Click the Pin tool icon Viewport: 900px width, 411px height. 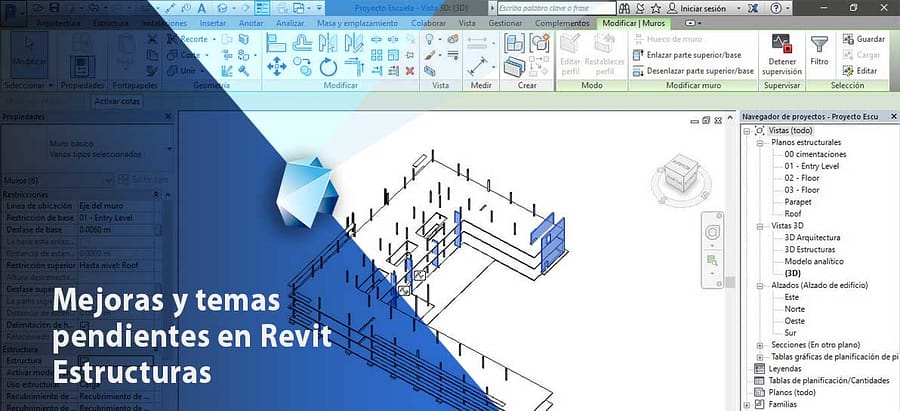click(410, 55)
